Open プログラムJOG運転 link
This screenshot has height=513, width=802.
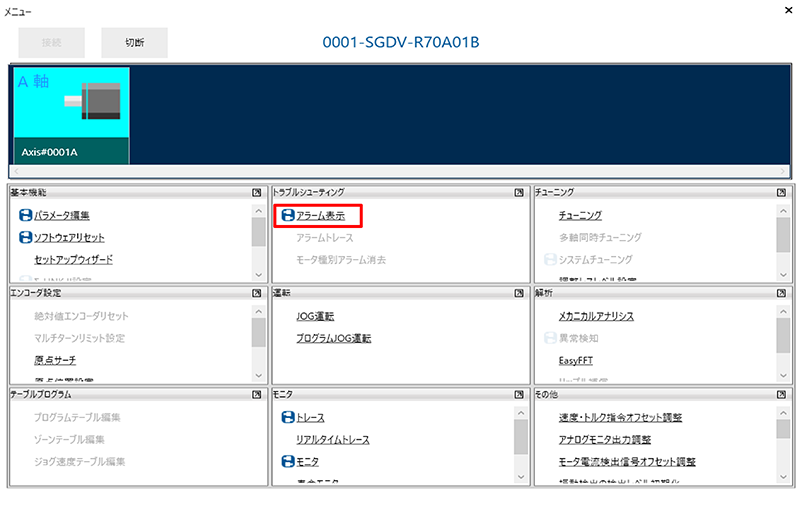point(334,338)
